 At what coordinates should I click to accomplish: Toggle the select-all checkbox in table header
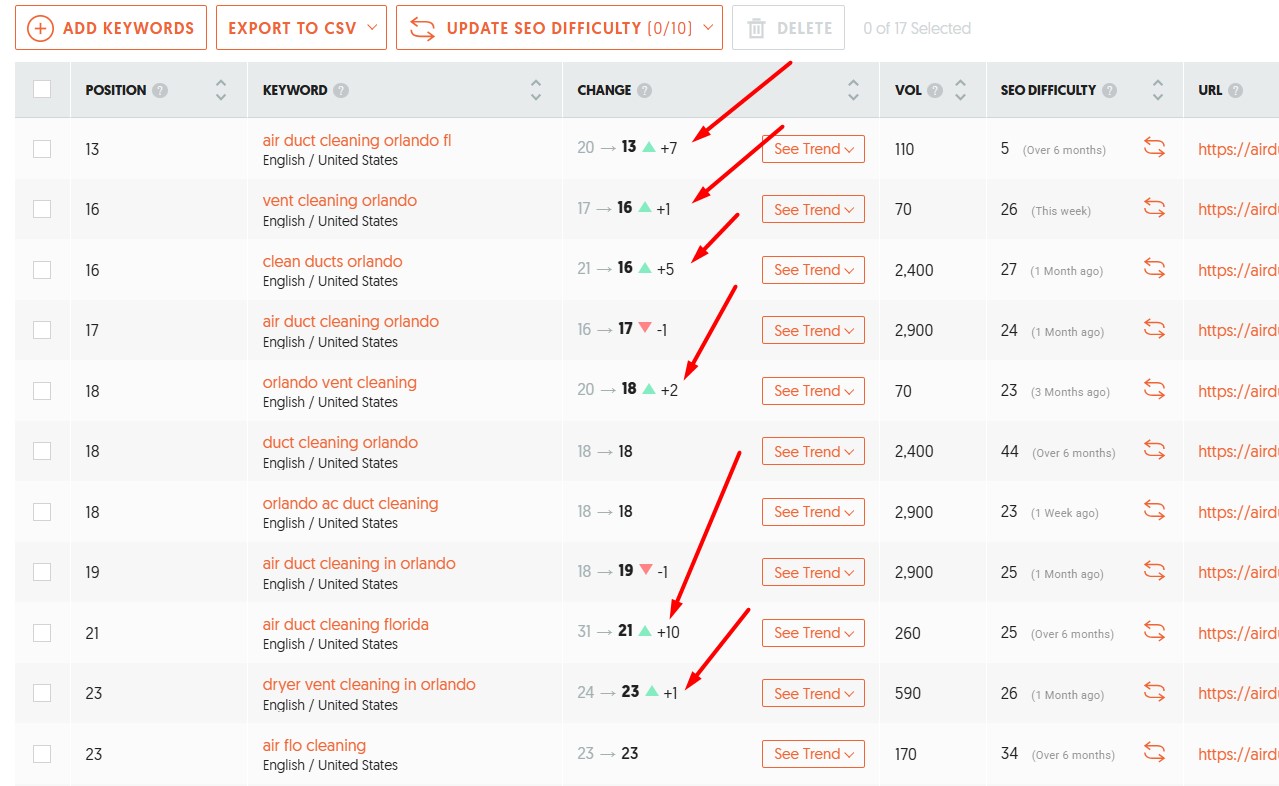(x=42, y=89)
